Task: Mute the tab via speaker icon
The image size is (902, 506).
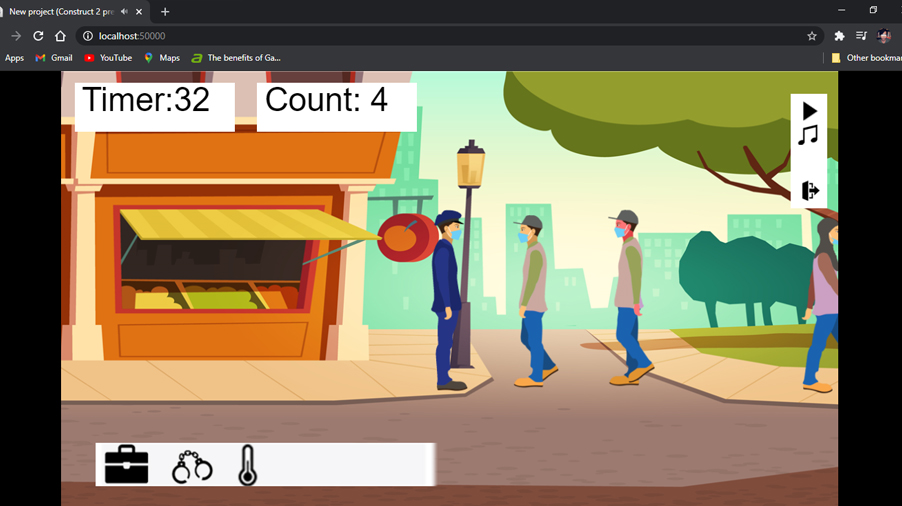Action: pyautogui.click(x=124, y=12)
